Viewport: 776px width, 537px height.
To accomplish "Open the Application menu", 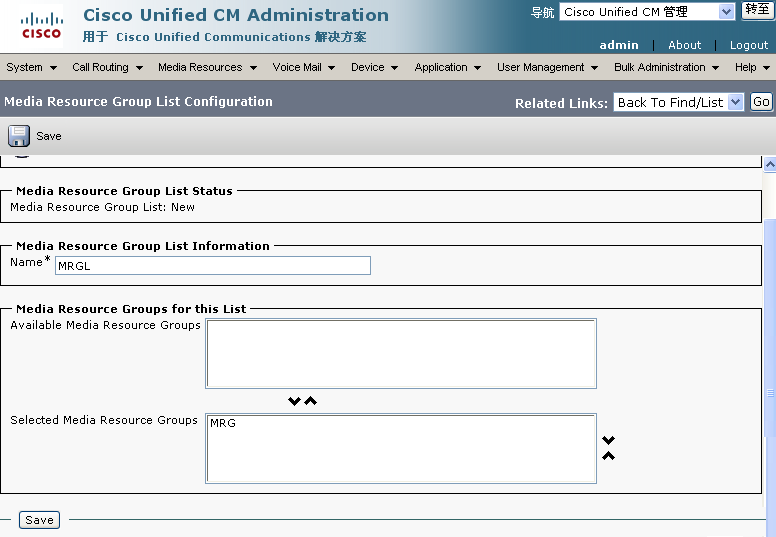I will [447, 67].
